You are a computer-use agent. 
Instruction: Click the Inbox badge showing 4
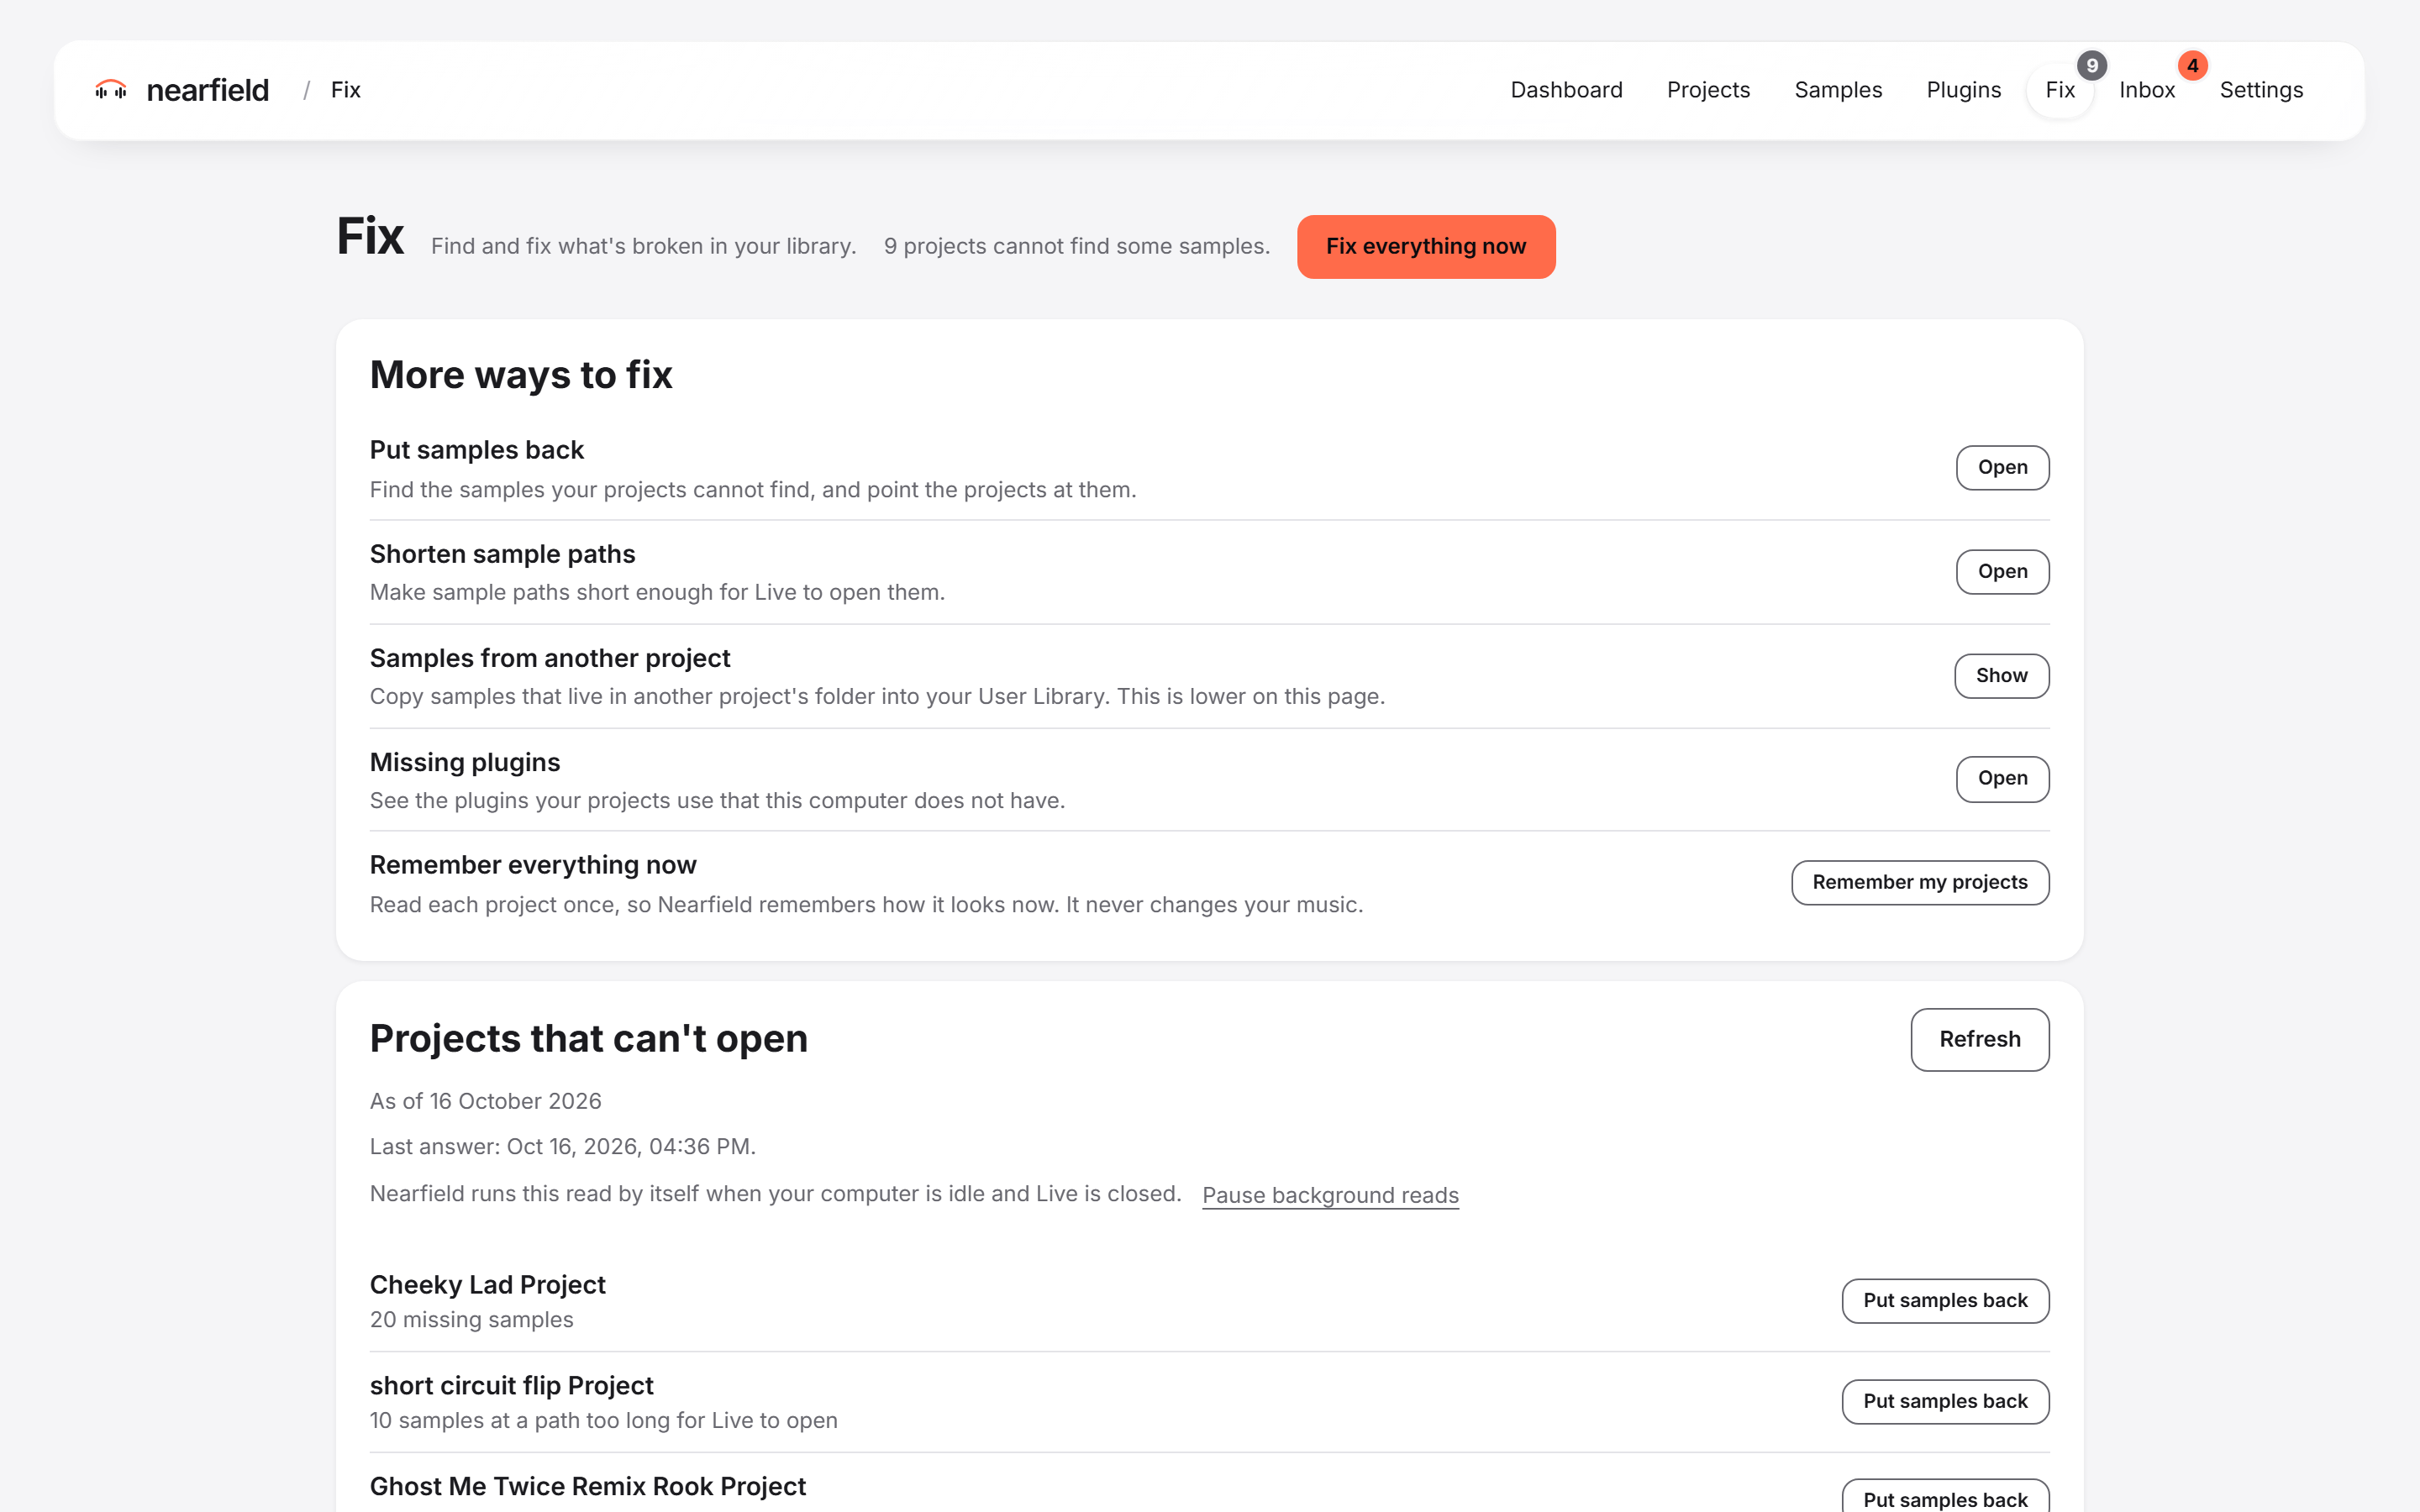pos(2192,66)
